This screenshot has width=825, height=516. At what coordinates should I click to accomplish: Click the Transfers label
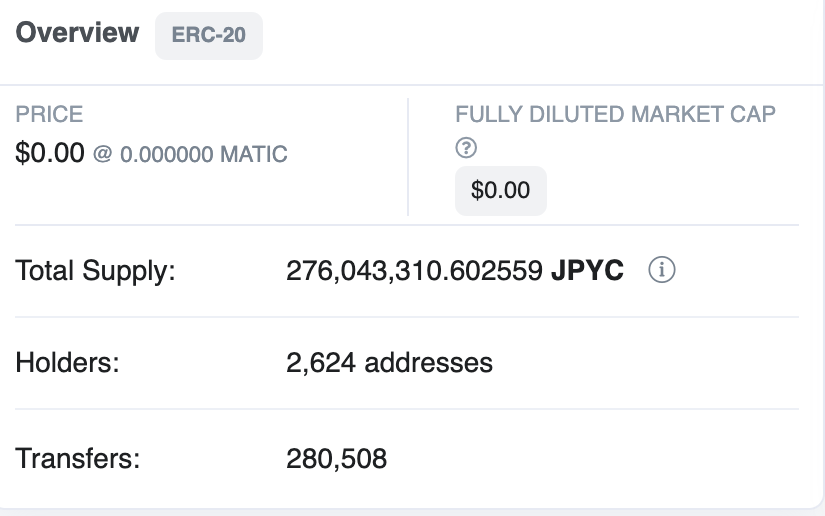(78, 458)
